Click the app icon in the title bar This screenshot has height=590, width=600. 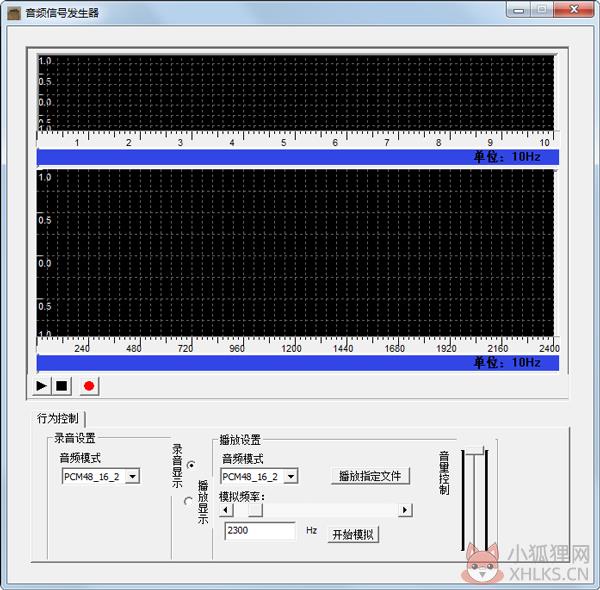(14, 14)
